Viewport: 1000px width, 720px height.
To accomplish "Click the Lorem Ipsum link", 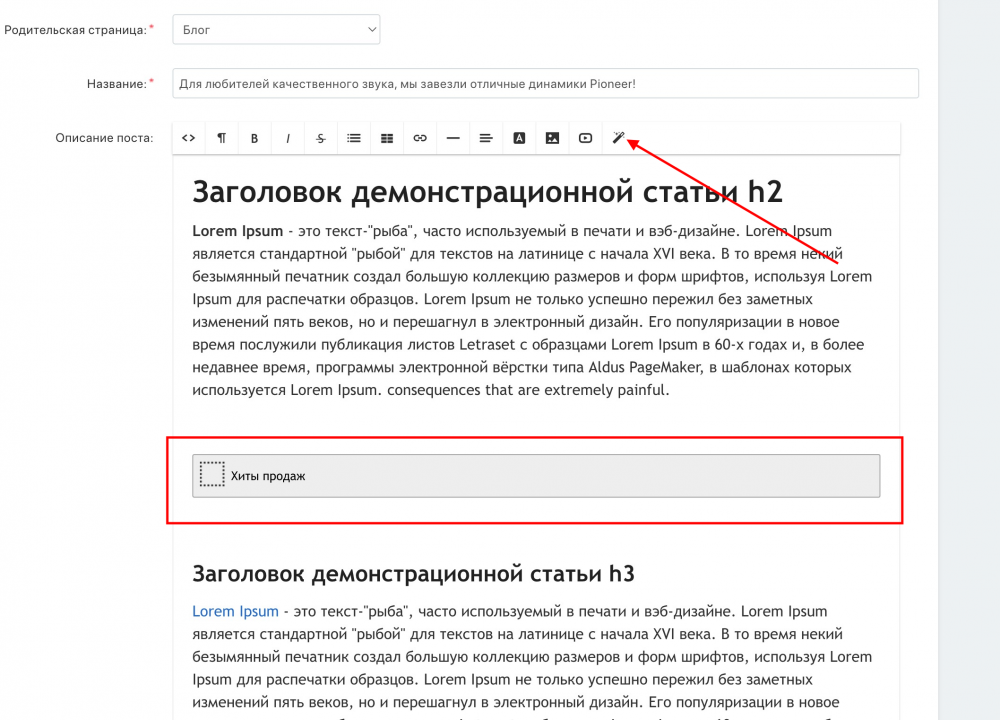I will 235,611.
